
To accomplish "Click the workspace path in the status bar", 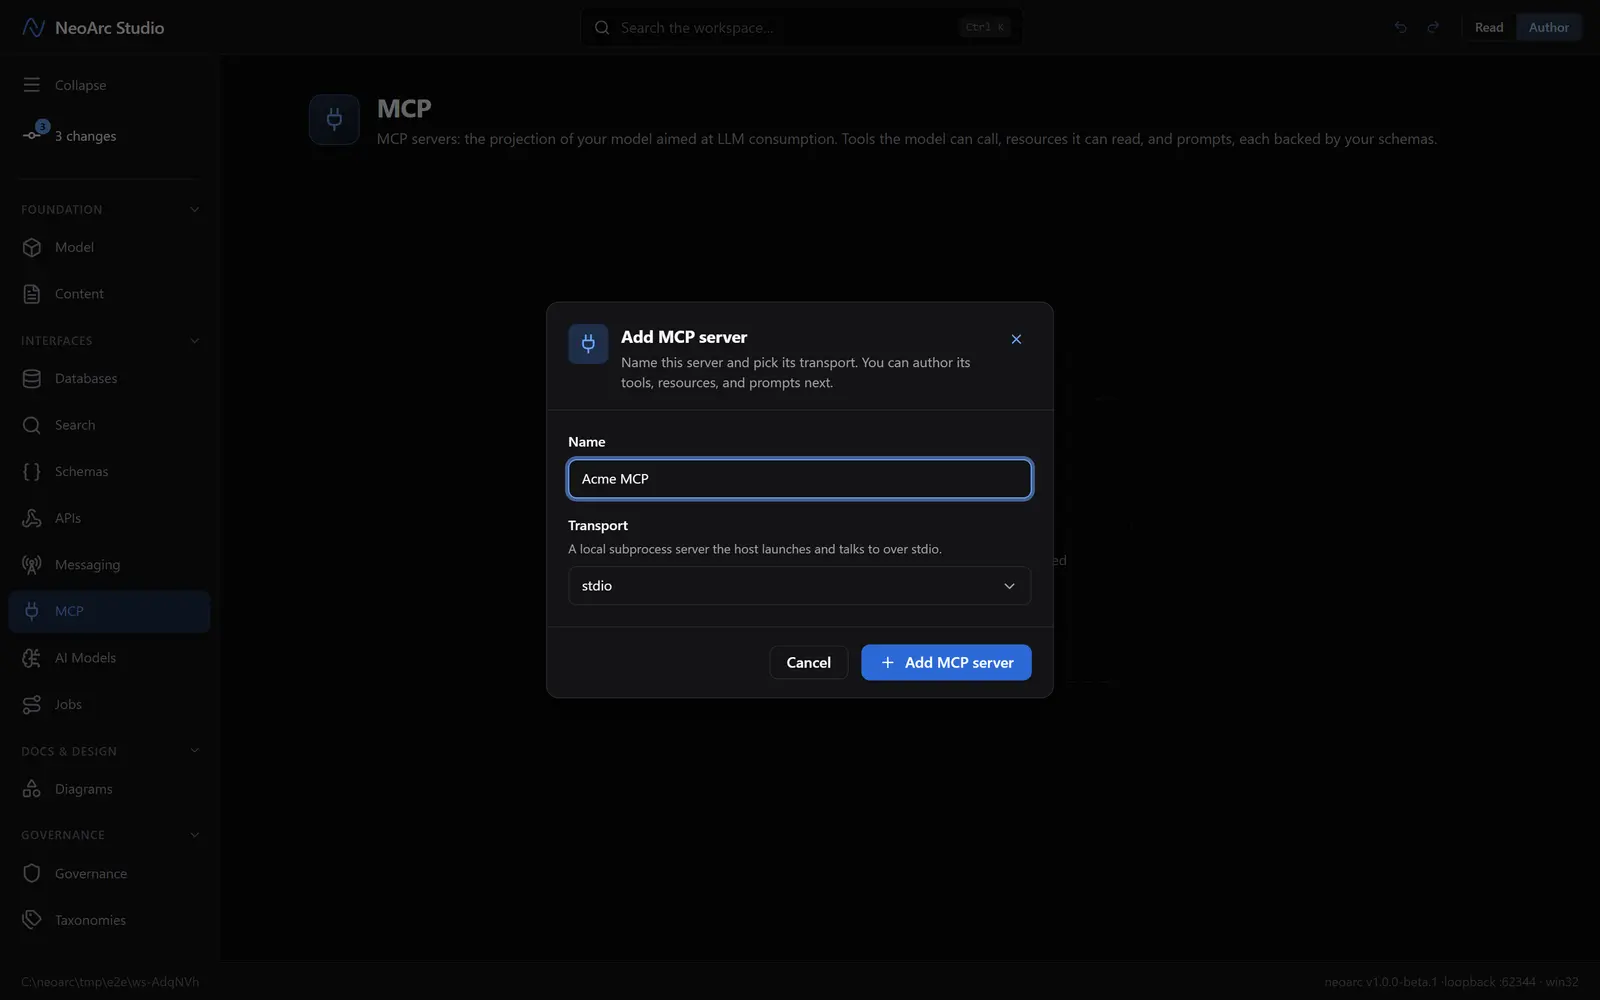I will pos(110,982).
